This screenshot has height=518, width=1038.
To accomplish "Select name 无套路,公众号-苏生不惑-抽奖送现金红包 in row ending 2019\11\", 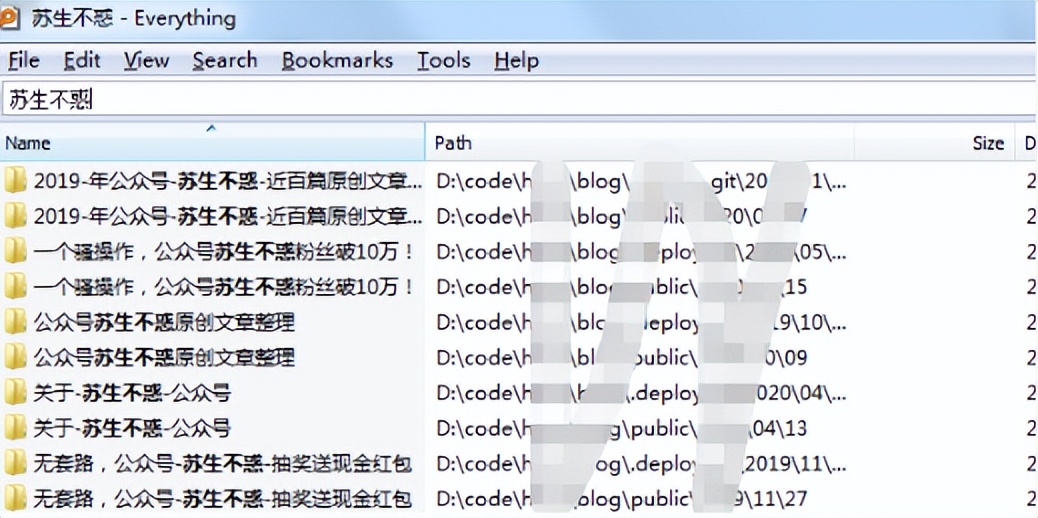I will pos(223,464).
